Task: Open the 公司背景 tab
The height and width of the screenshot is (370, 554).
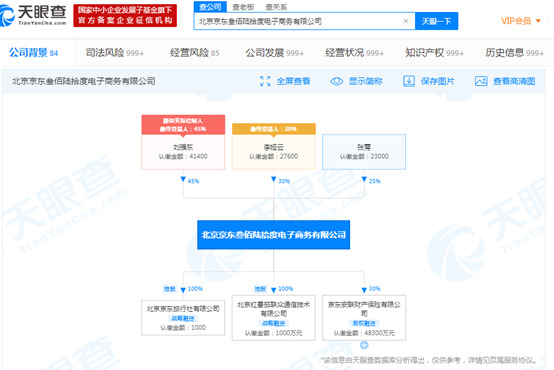Action: point(34,53)
